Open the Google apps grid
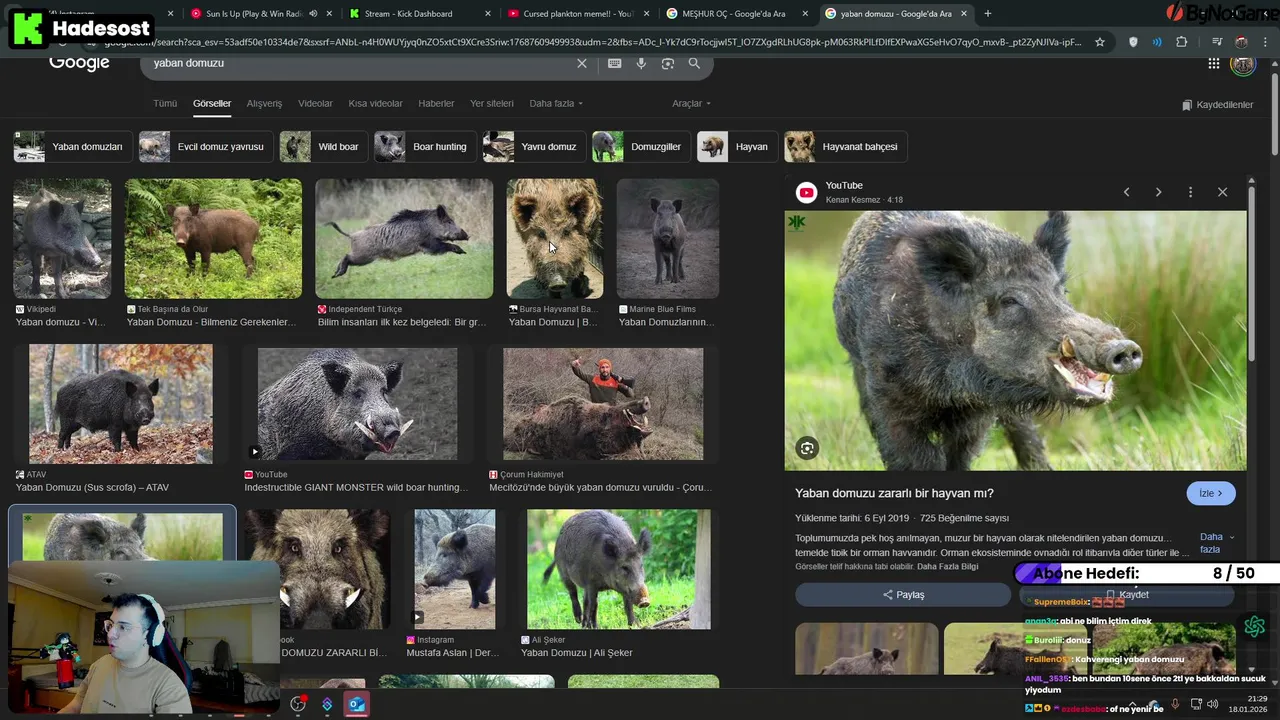1280x720 pixels. (x=1213, y=64)
